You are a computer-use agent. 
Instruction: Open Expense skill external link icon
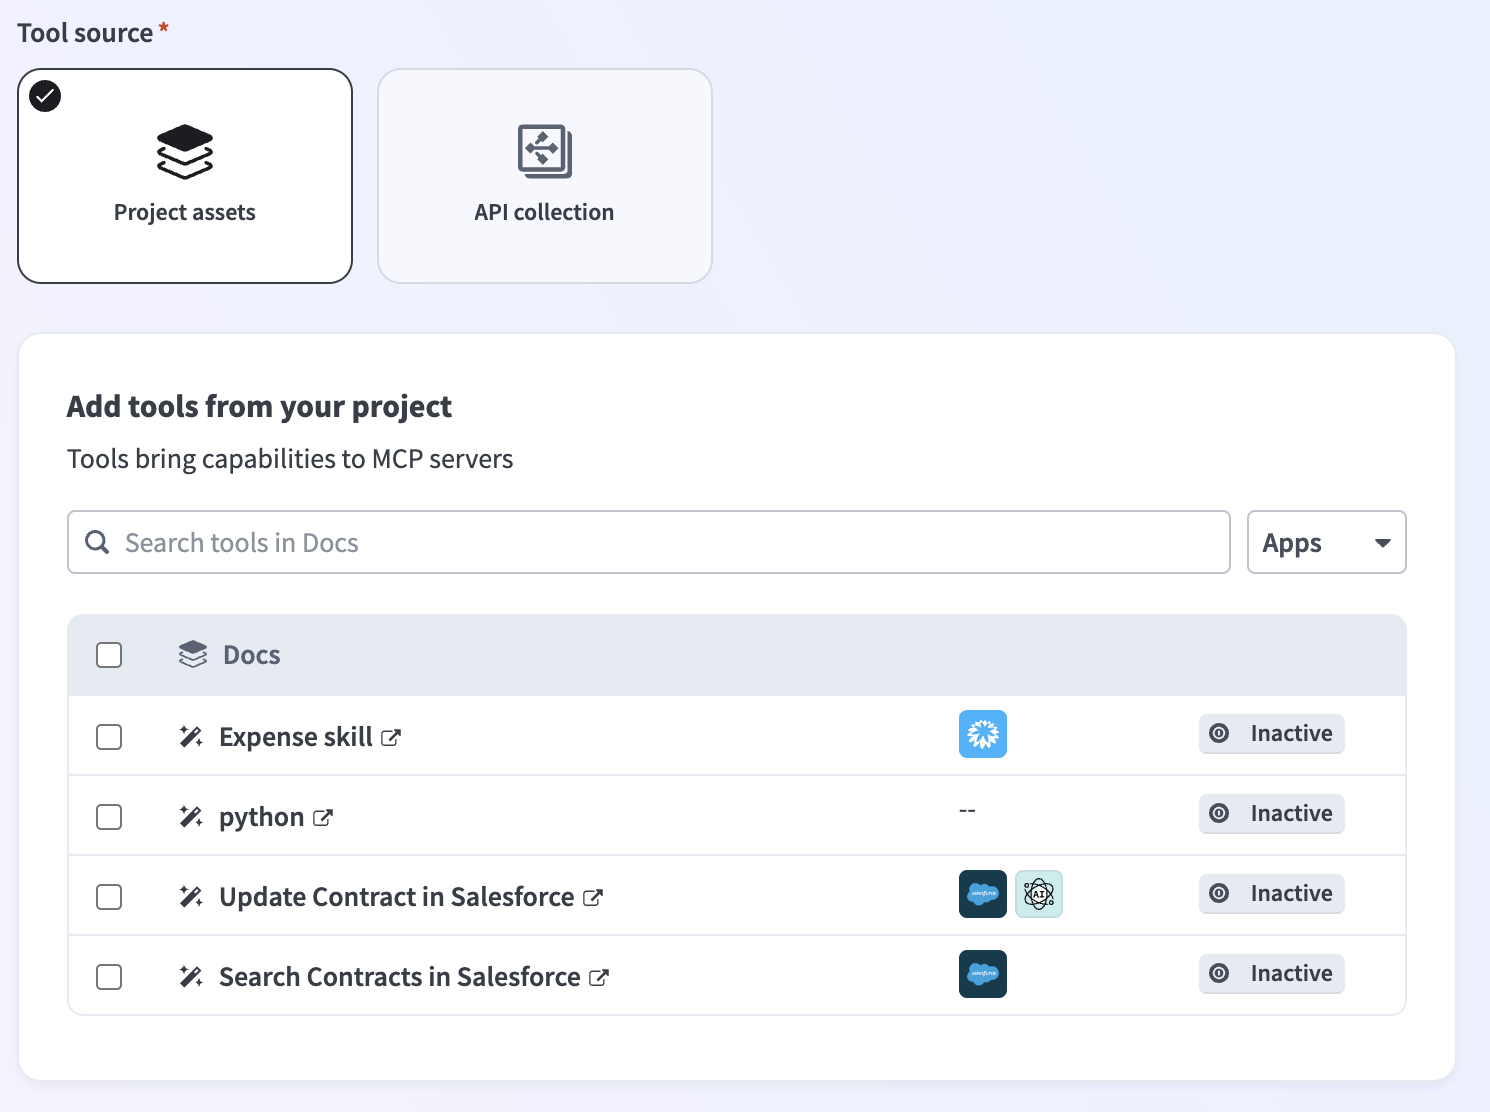[391, 738]
